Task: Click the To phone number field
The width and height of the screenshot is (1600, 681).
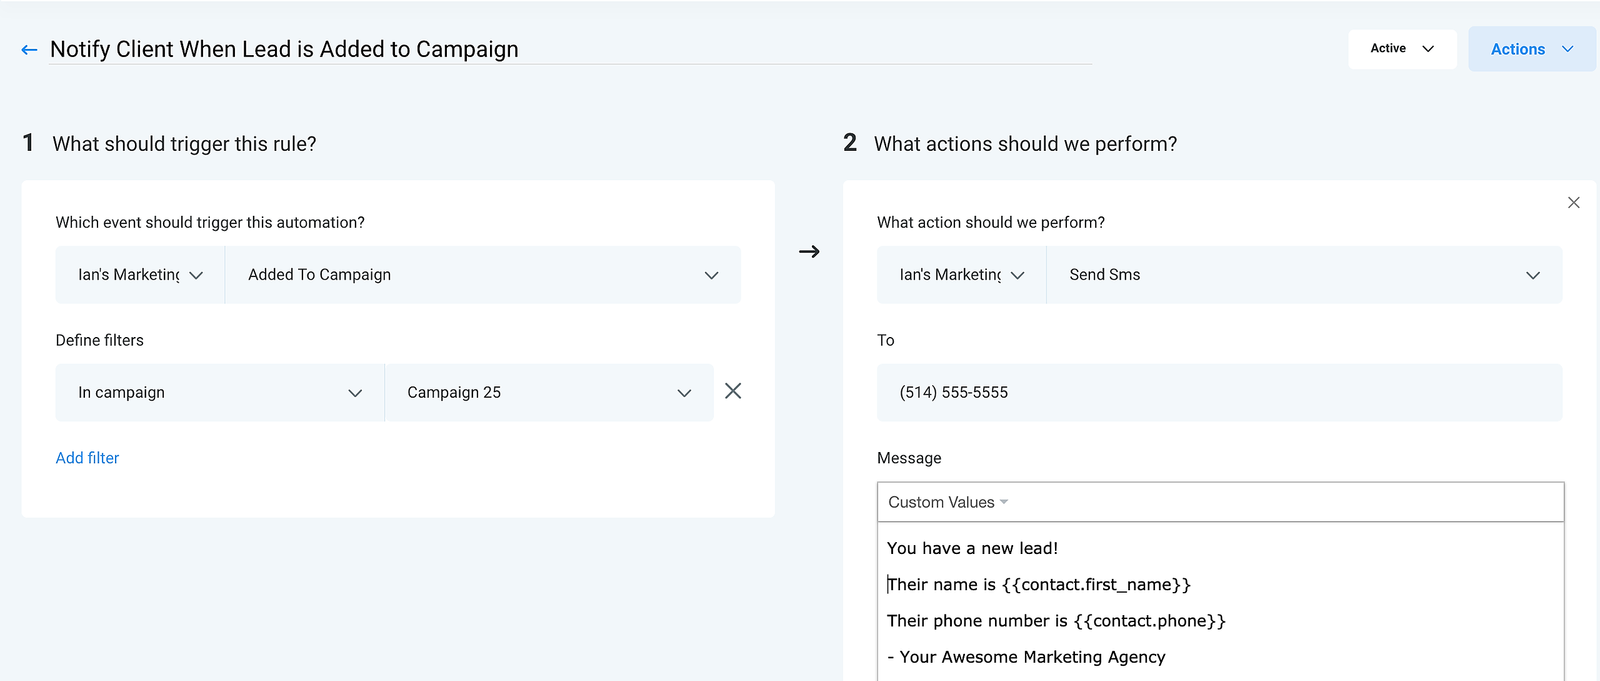Action: [x=1219, y=393]
